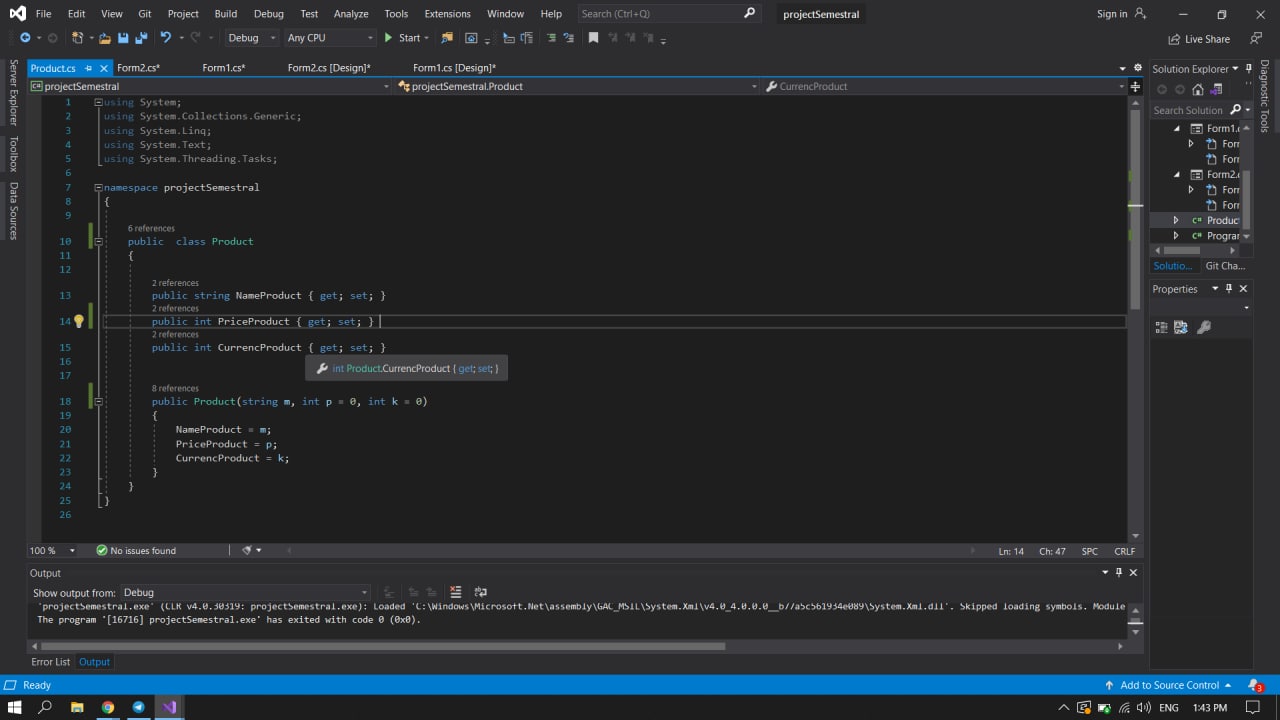This screenshot has height=720, width=1280.
Task: Click the notifications bell in status bar
Action: pos(1254,685)
